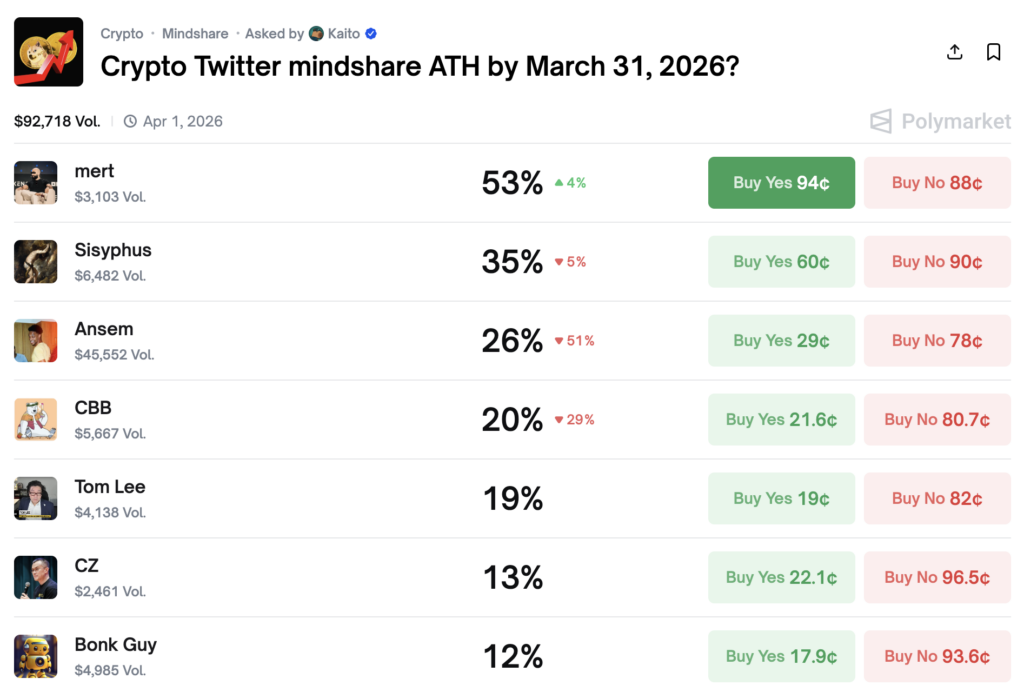Open the Mindshare category link
The height and width of the screenshot is (692, 1024).
click(x=195, y=34)
